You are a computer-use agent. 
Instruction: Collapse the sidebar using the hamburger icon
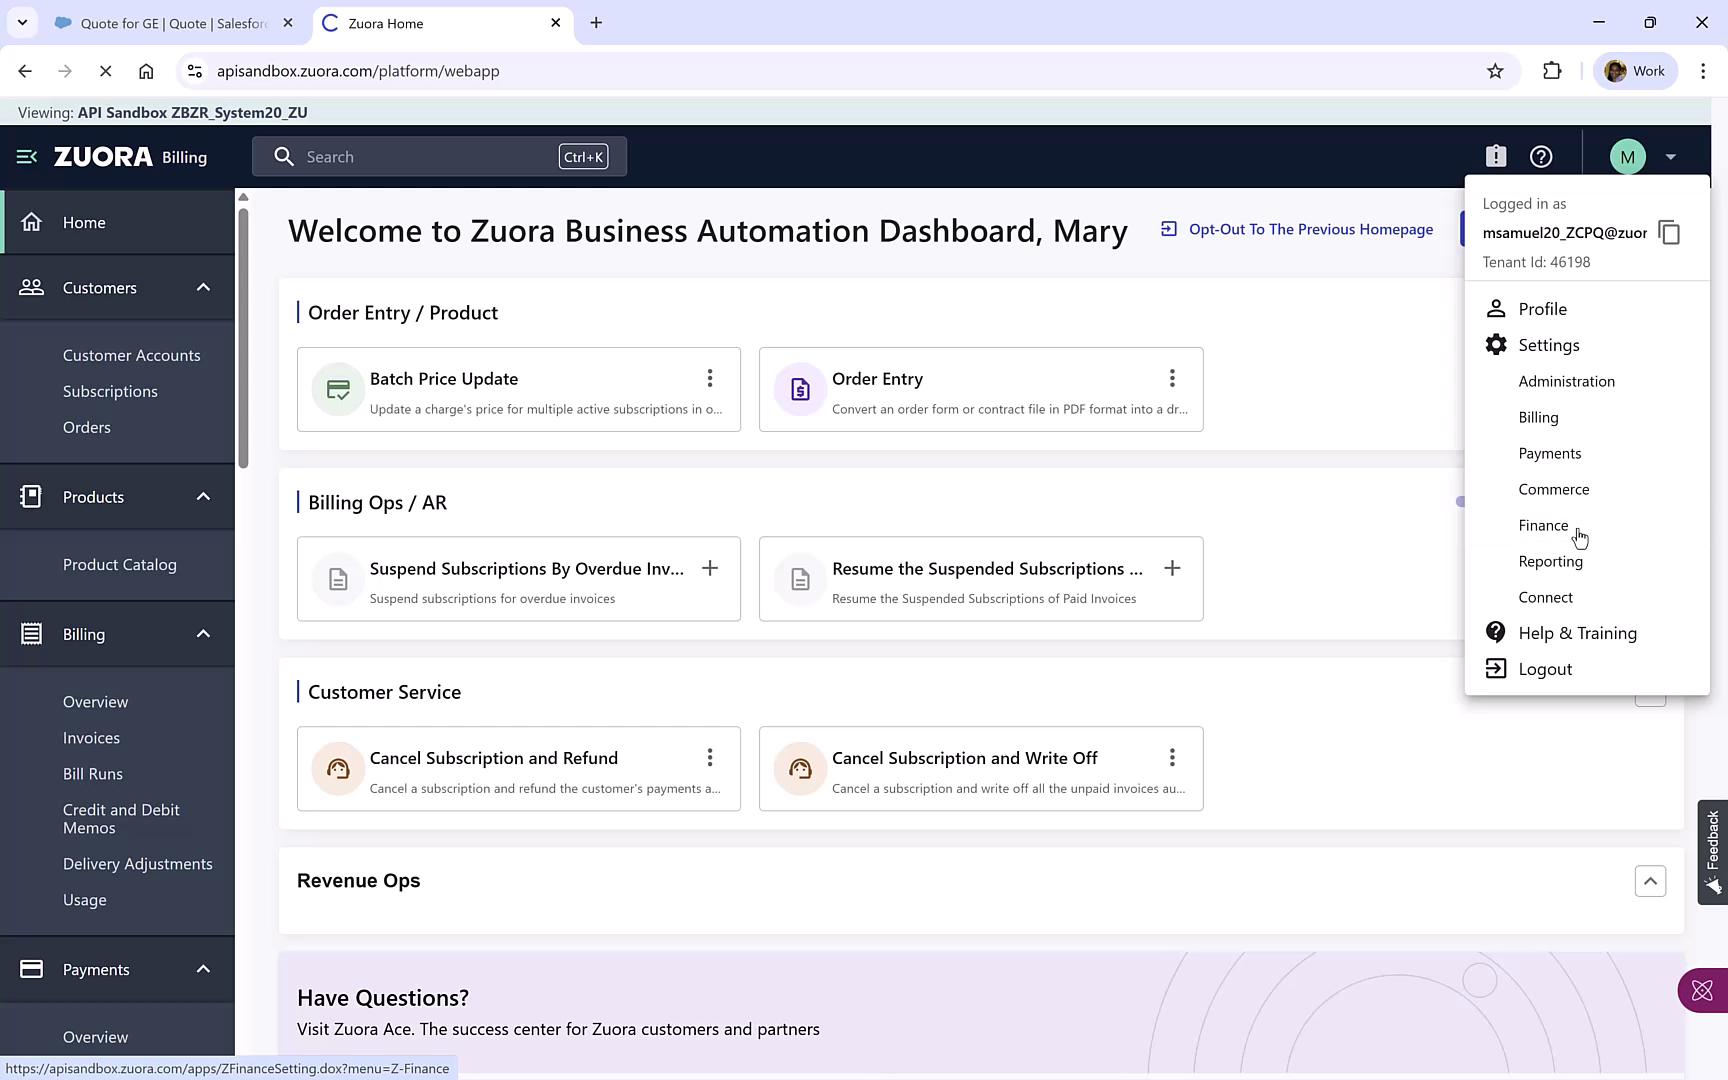pyautogui.click(x=25, y=156)
